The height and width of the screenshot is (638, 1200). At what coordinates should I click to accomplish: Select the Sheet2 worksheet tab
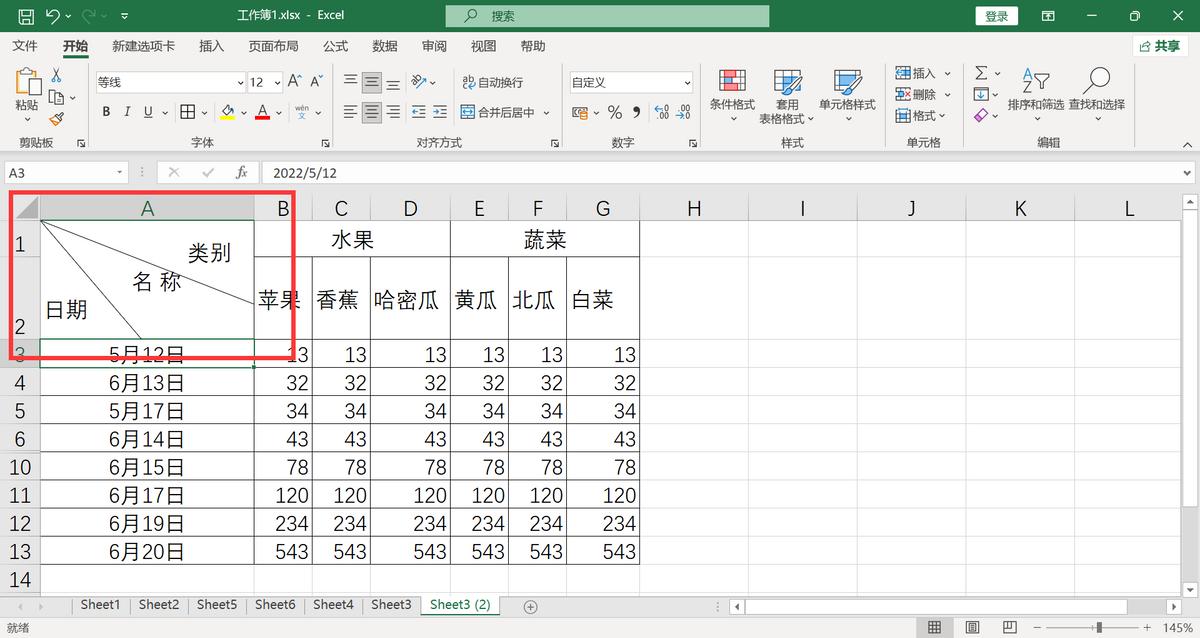158,604
